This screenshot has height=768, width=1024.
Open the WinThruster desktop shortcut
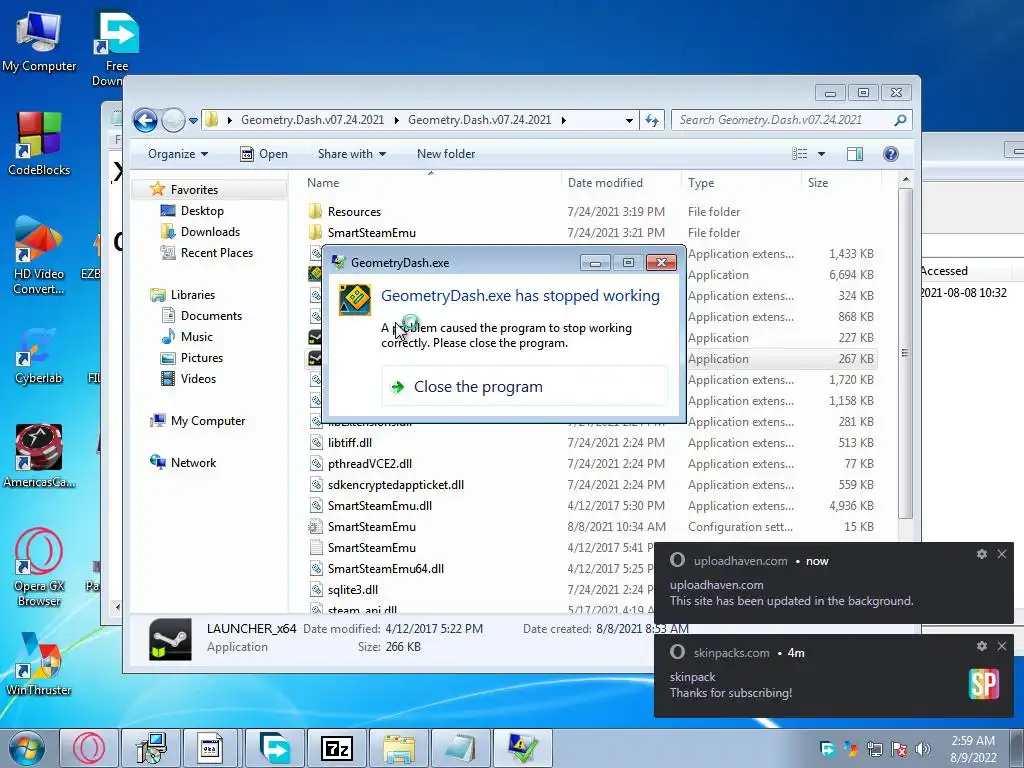[x=39, y=664]
